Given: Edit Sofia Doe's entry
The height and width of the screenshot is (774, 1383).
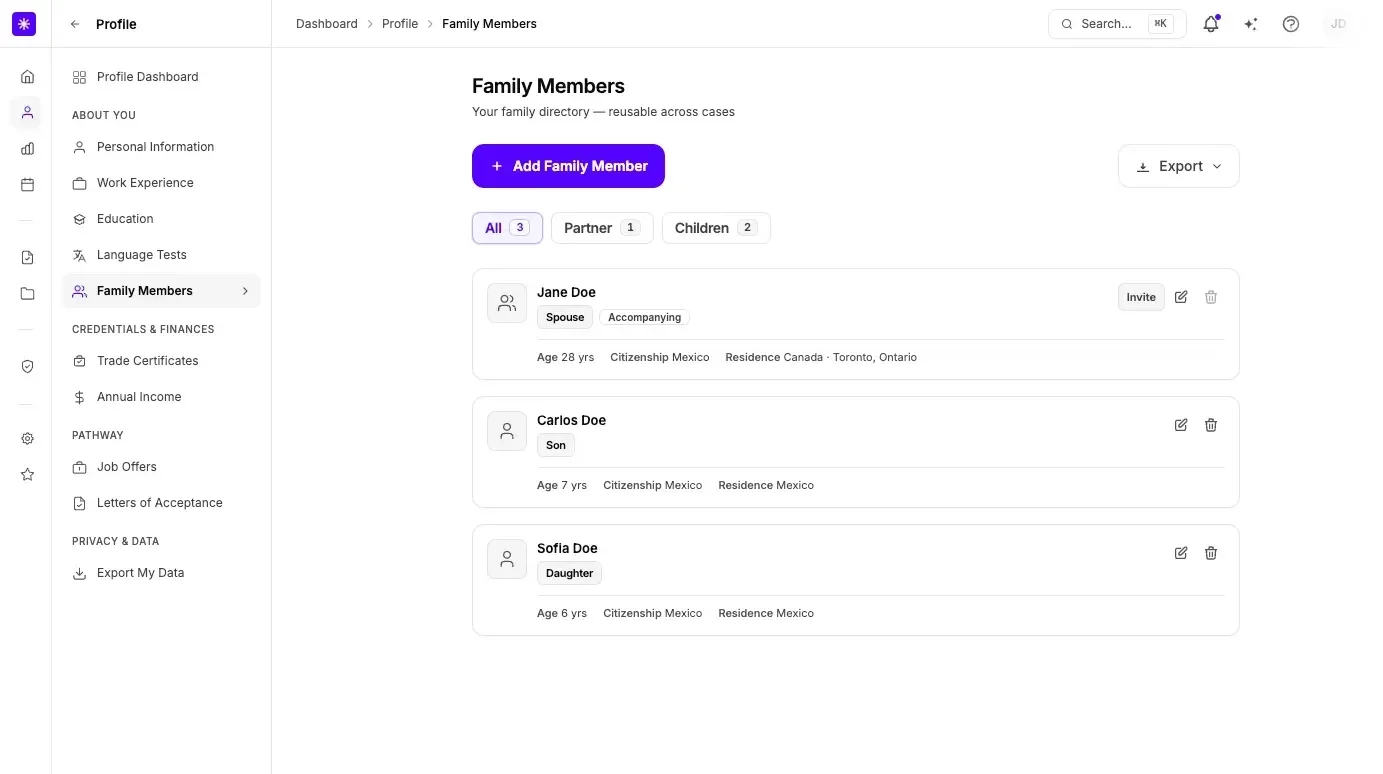Looking at the screenshot, I should [1181, 553].
